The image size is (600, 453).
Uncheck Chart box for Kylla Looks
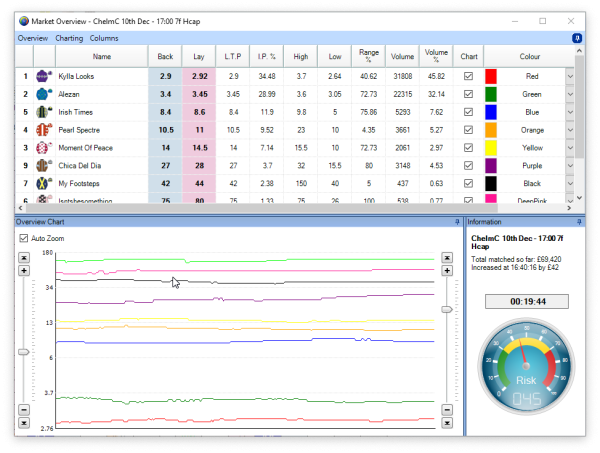tap(468, 76)
